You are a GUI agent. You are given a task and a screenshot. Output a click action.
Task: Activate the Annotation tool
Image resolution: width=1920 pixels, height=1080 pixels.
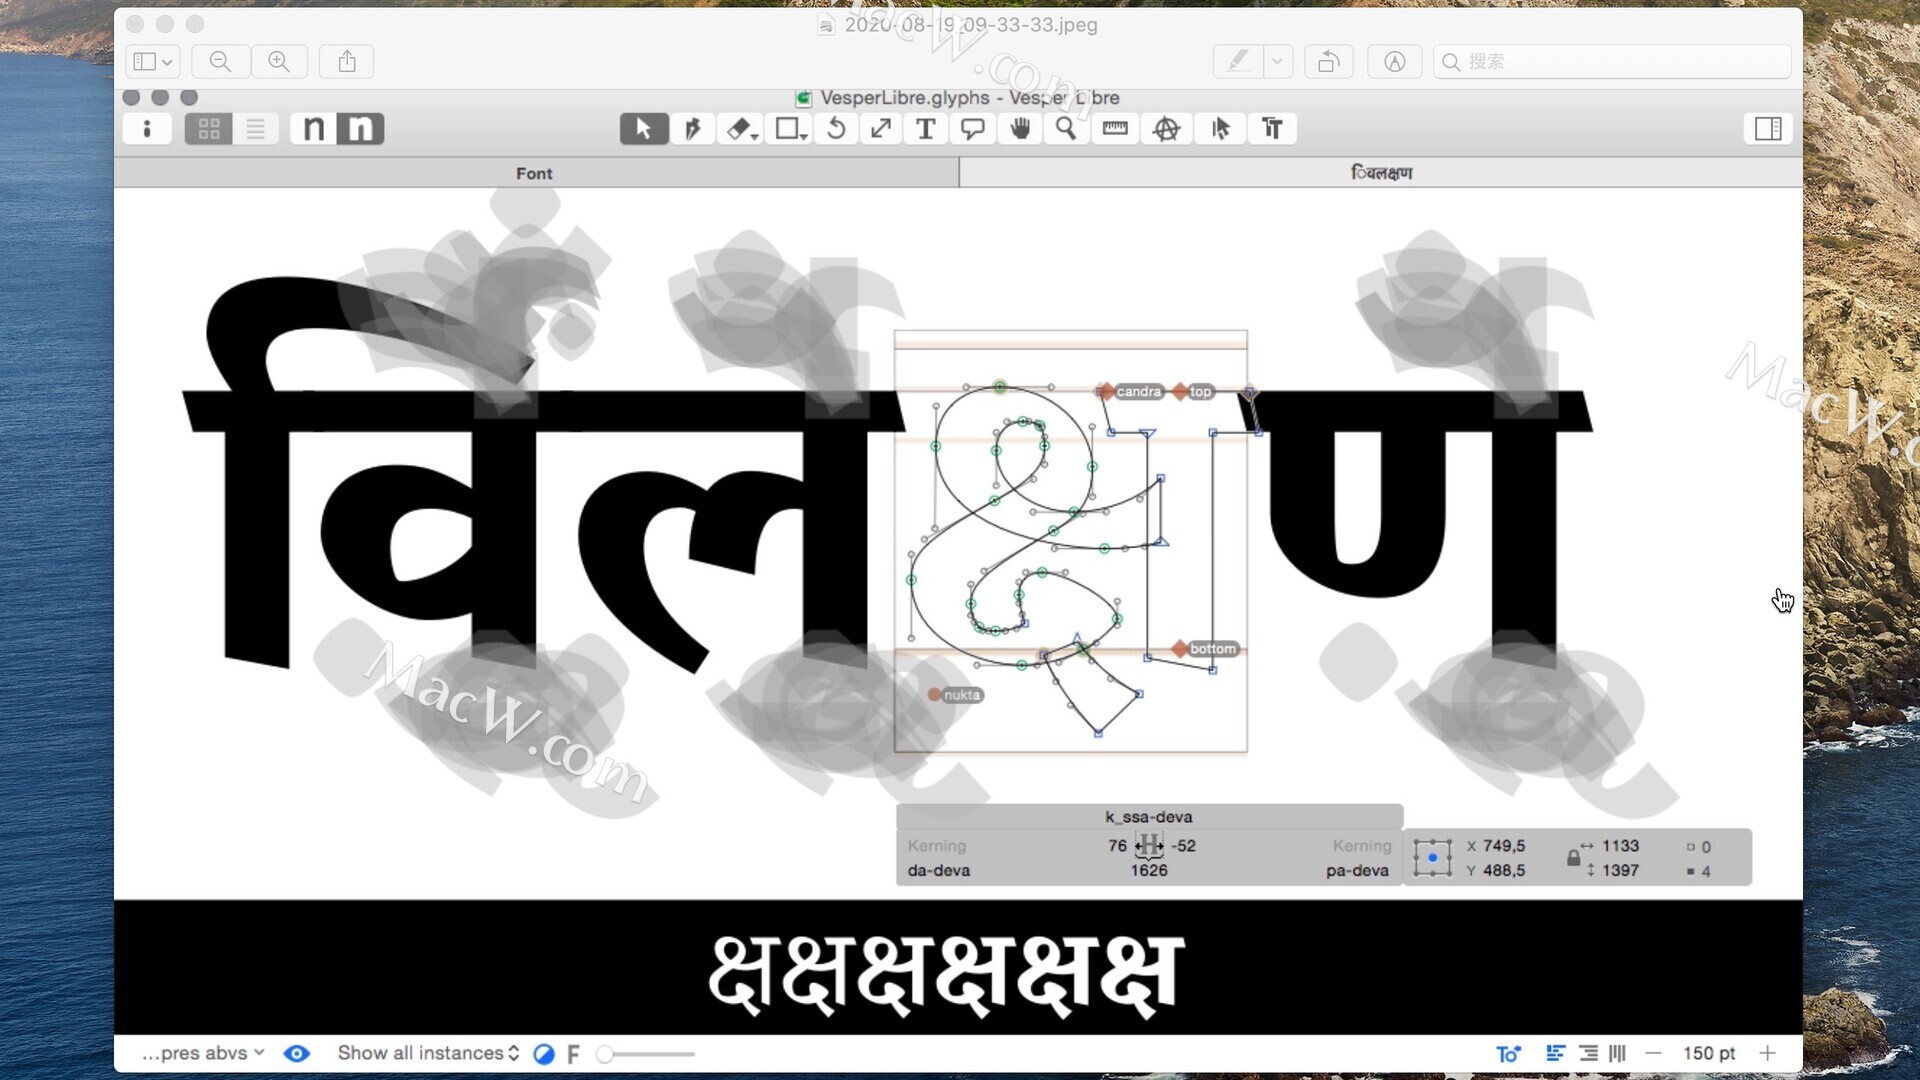pyautogui.click(x=971, y=128)
